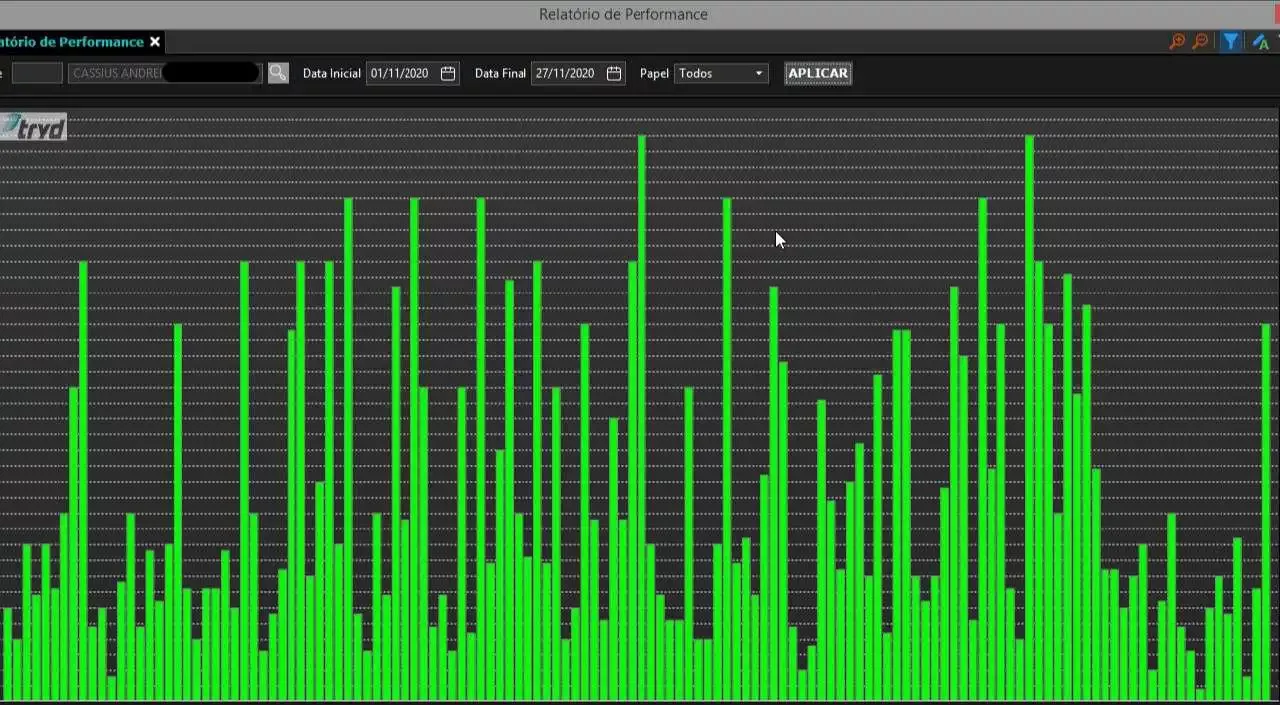Expand the Papel dropdown showing Todos

tap(721, 73)
